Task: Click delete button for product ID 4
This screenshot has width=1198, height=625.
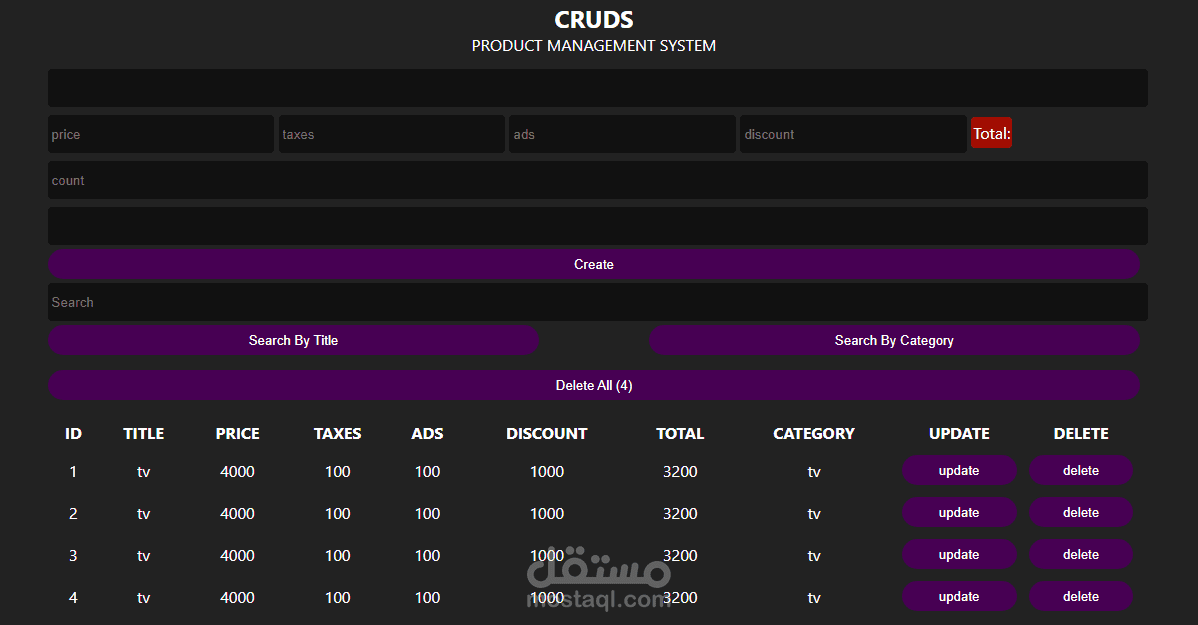Action: pyautogui.click(x=1080, y=596)
